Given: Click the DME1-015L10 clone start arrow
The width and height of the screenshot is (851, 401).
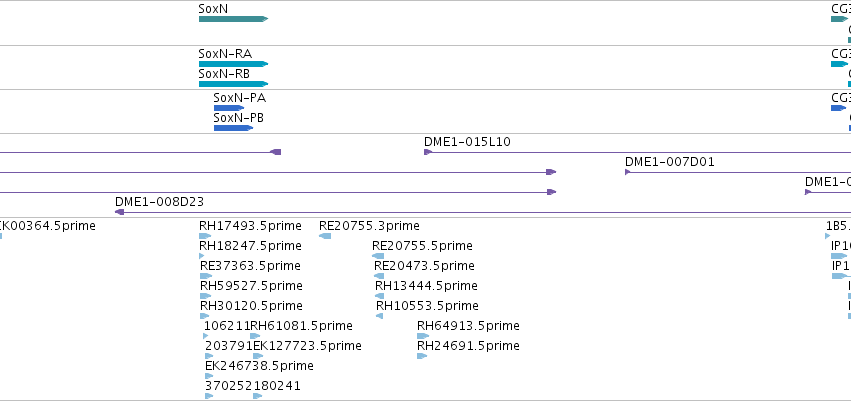Looking at the screenshot, I should (x=428, y=152).
